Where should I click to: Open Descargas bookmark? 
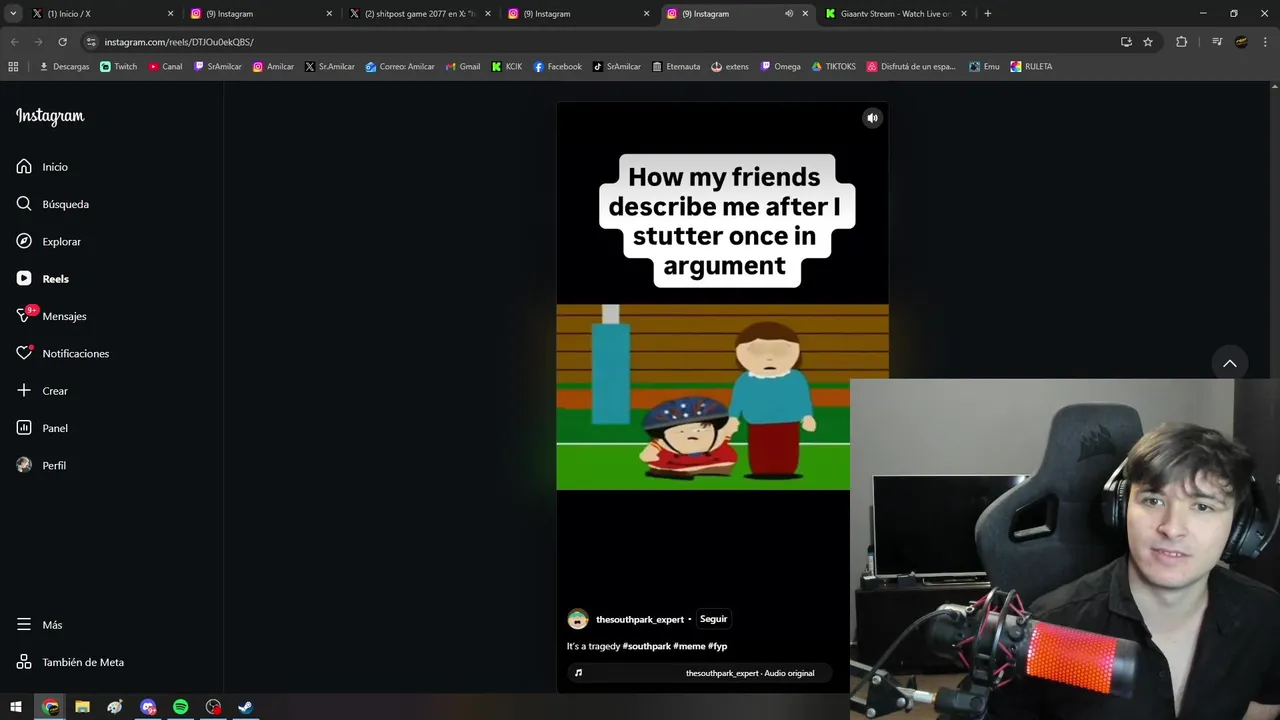(64, 67)
